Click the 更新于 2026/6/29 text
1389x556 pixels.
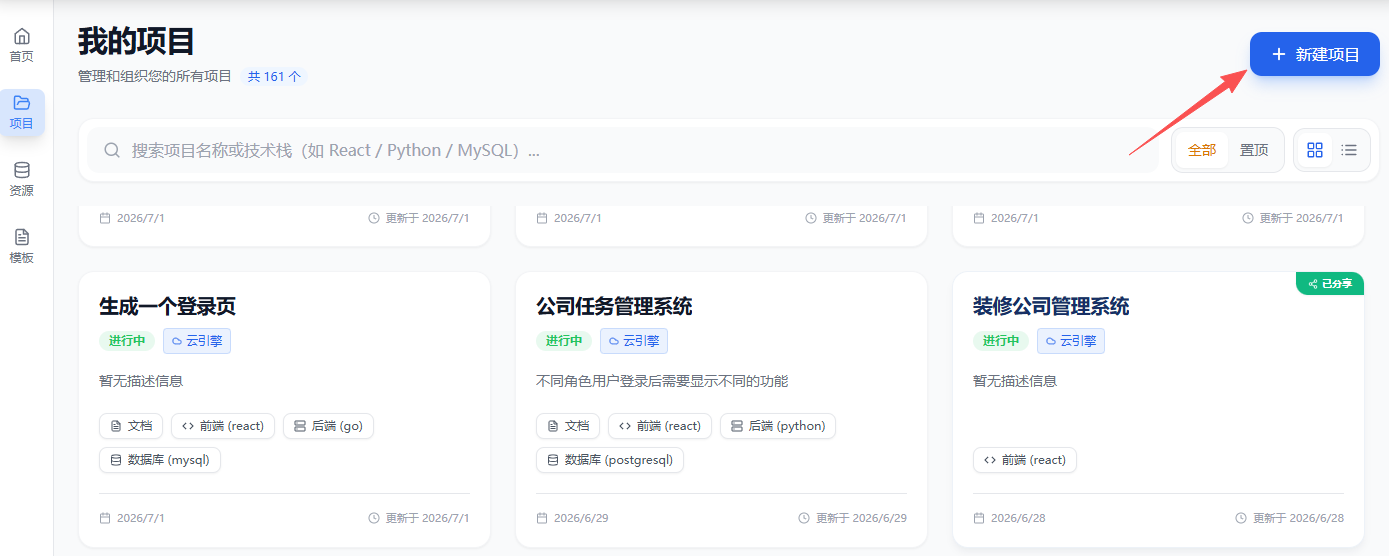(x=861, y=518)
